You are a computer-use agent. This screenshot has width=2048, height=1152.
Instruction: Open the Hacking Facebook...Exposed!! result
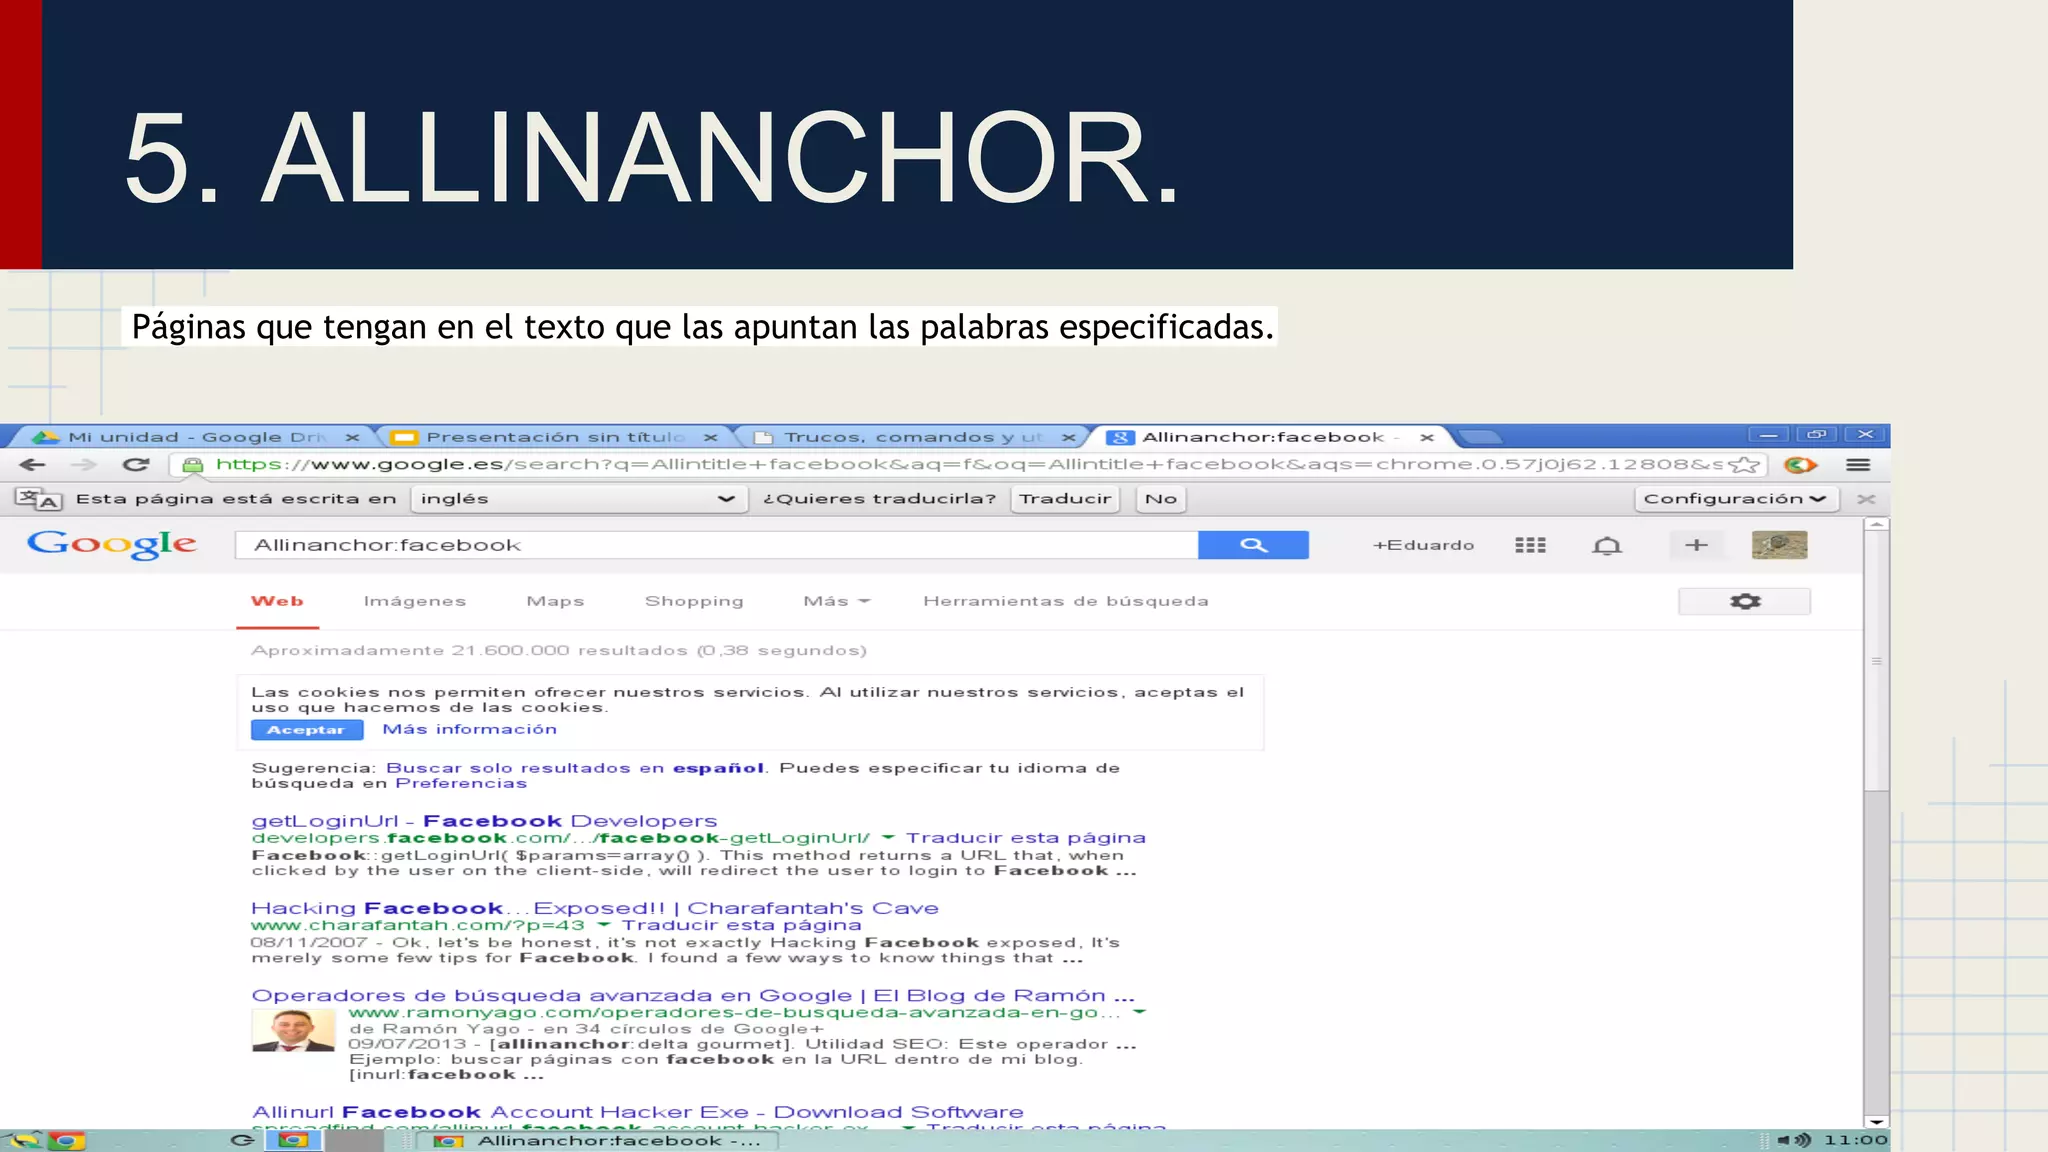click(595, 908)
